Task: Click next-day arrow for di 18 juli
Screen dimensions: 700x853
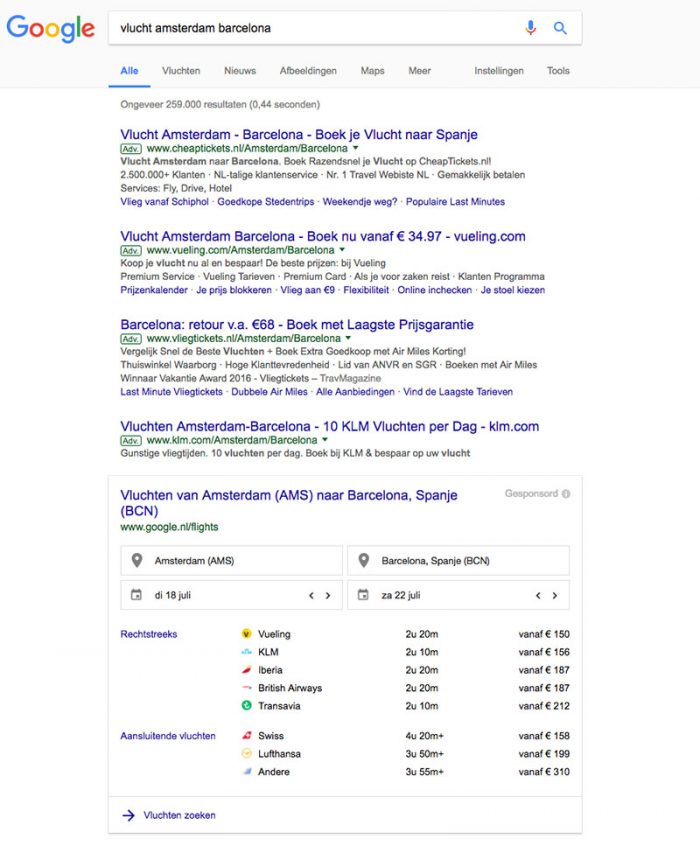Action: [x=327, y=596]
